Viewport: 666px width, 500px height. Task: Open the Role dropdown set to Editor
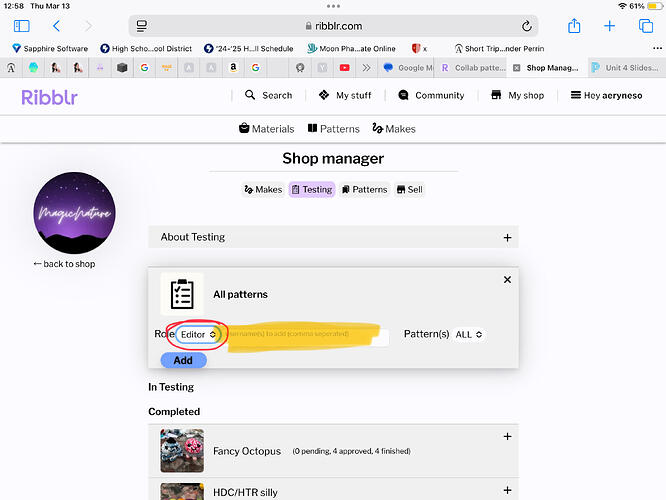point(198,334)
